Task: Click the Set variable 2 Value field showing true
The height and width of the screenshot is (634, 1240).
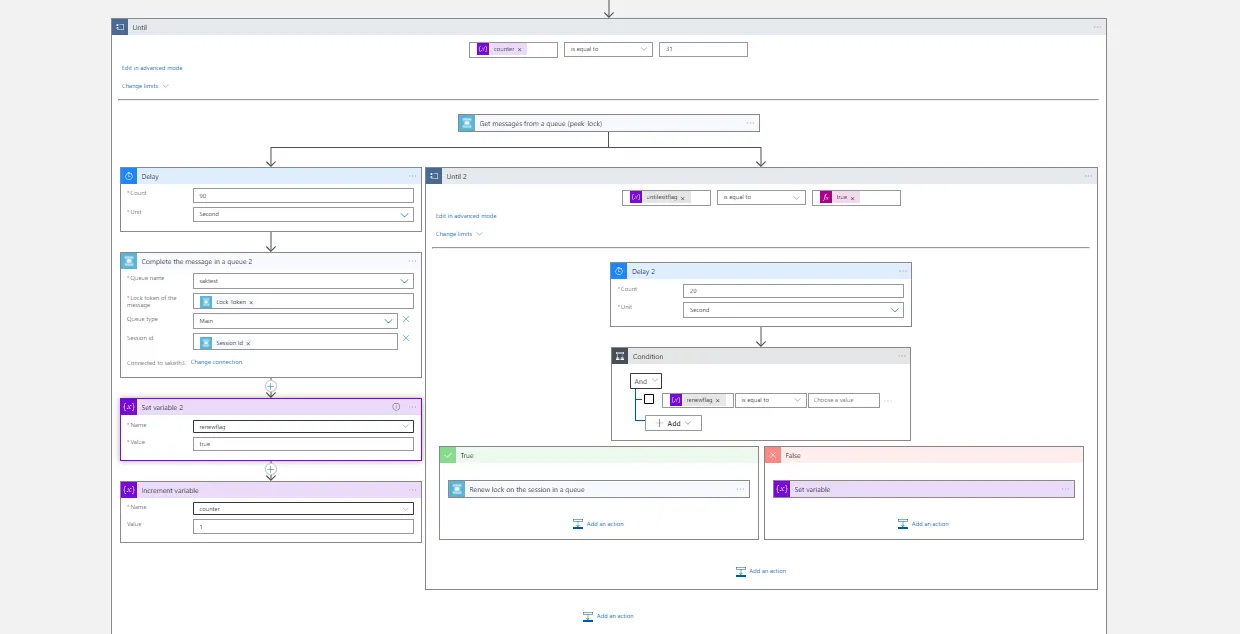Action: [x=303, y=443]
